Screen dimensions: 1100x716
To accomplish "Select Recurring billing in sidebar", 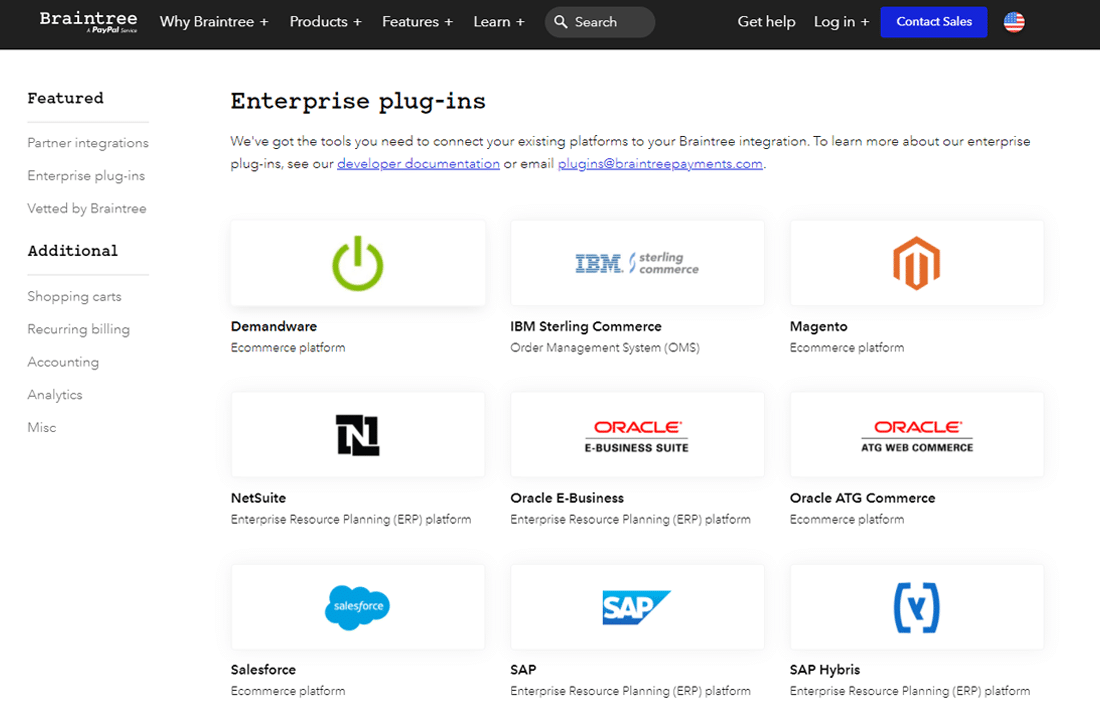I will tap(79, 329).
